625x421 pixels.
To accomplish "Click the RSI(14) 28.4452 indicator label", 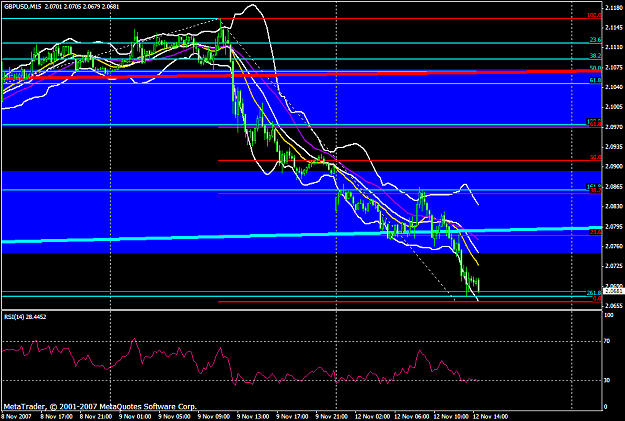I will pyautogui.click(x=25, y=317).
